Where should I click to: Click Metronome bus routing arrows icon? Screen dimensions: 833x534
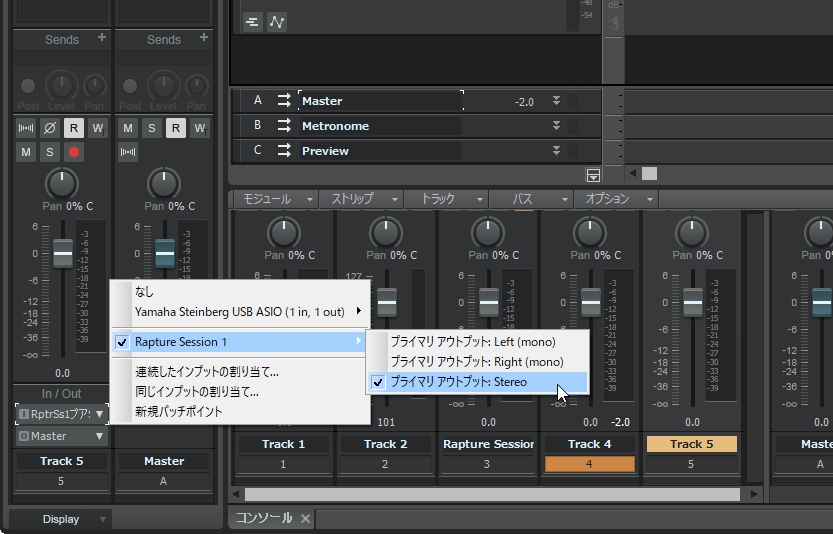(284, 126)
